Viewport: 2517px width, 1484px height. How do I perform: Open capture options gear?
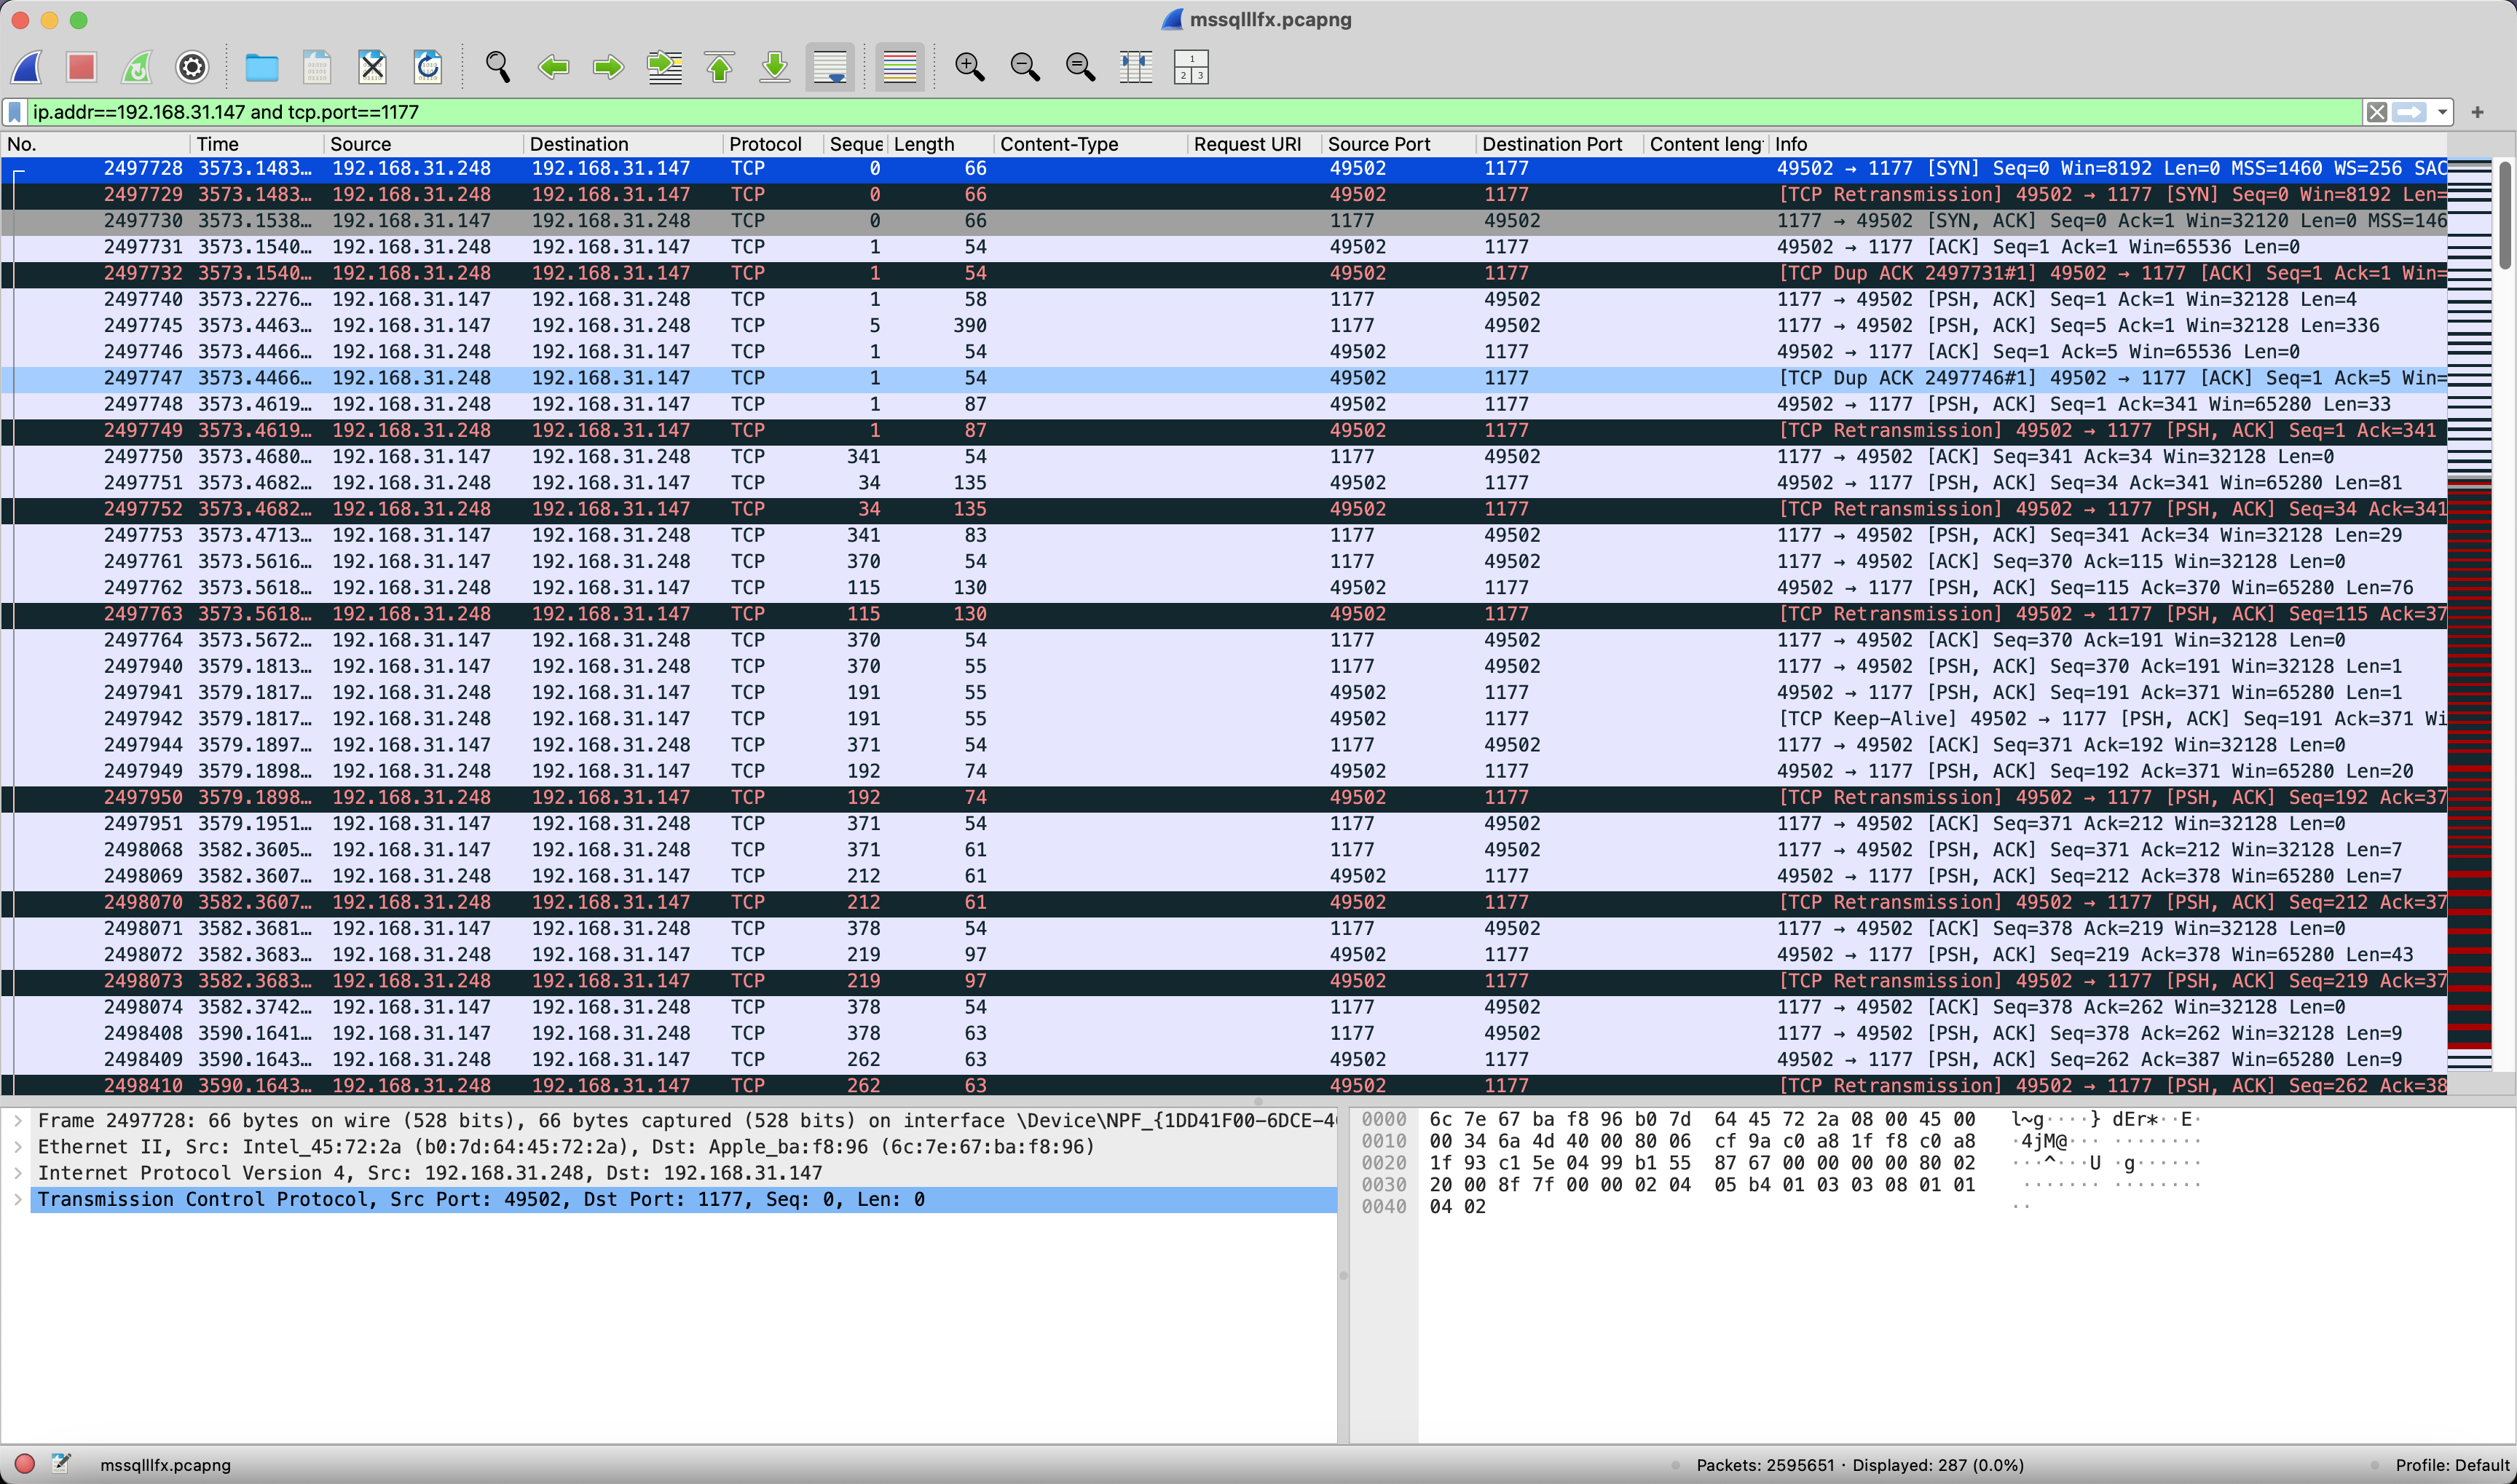click(192, 67)
